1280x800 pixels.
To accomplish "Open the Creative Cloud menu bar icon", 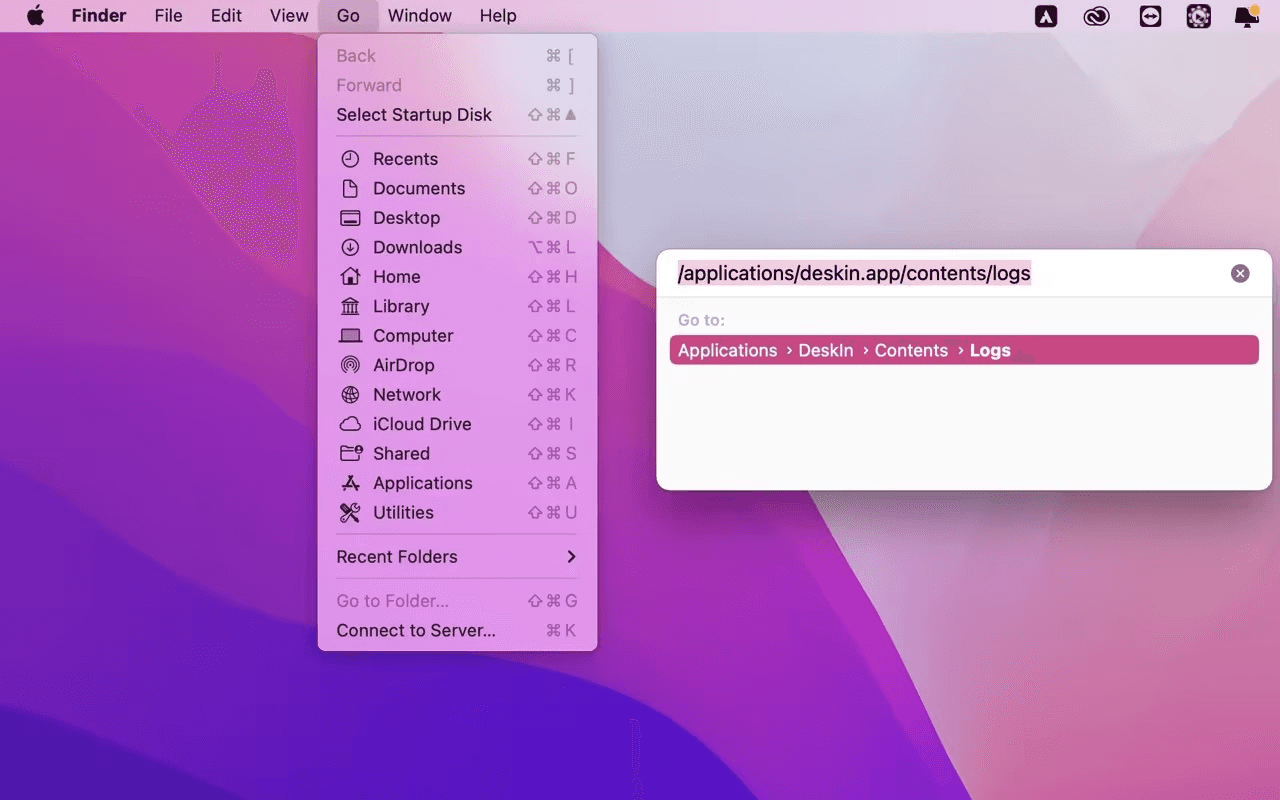I will click(1097, 16).
